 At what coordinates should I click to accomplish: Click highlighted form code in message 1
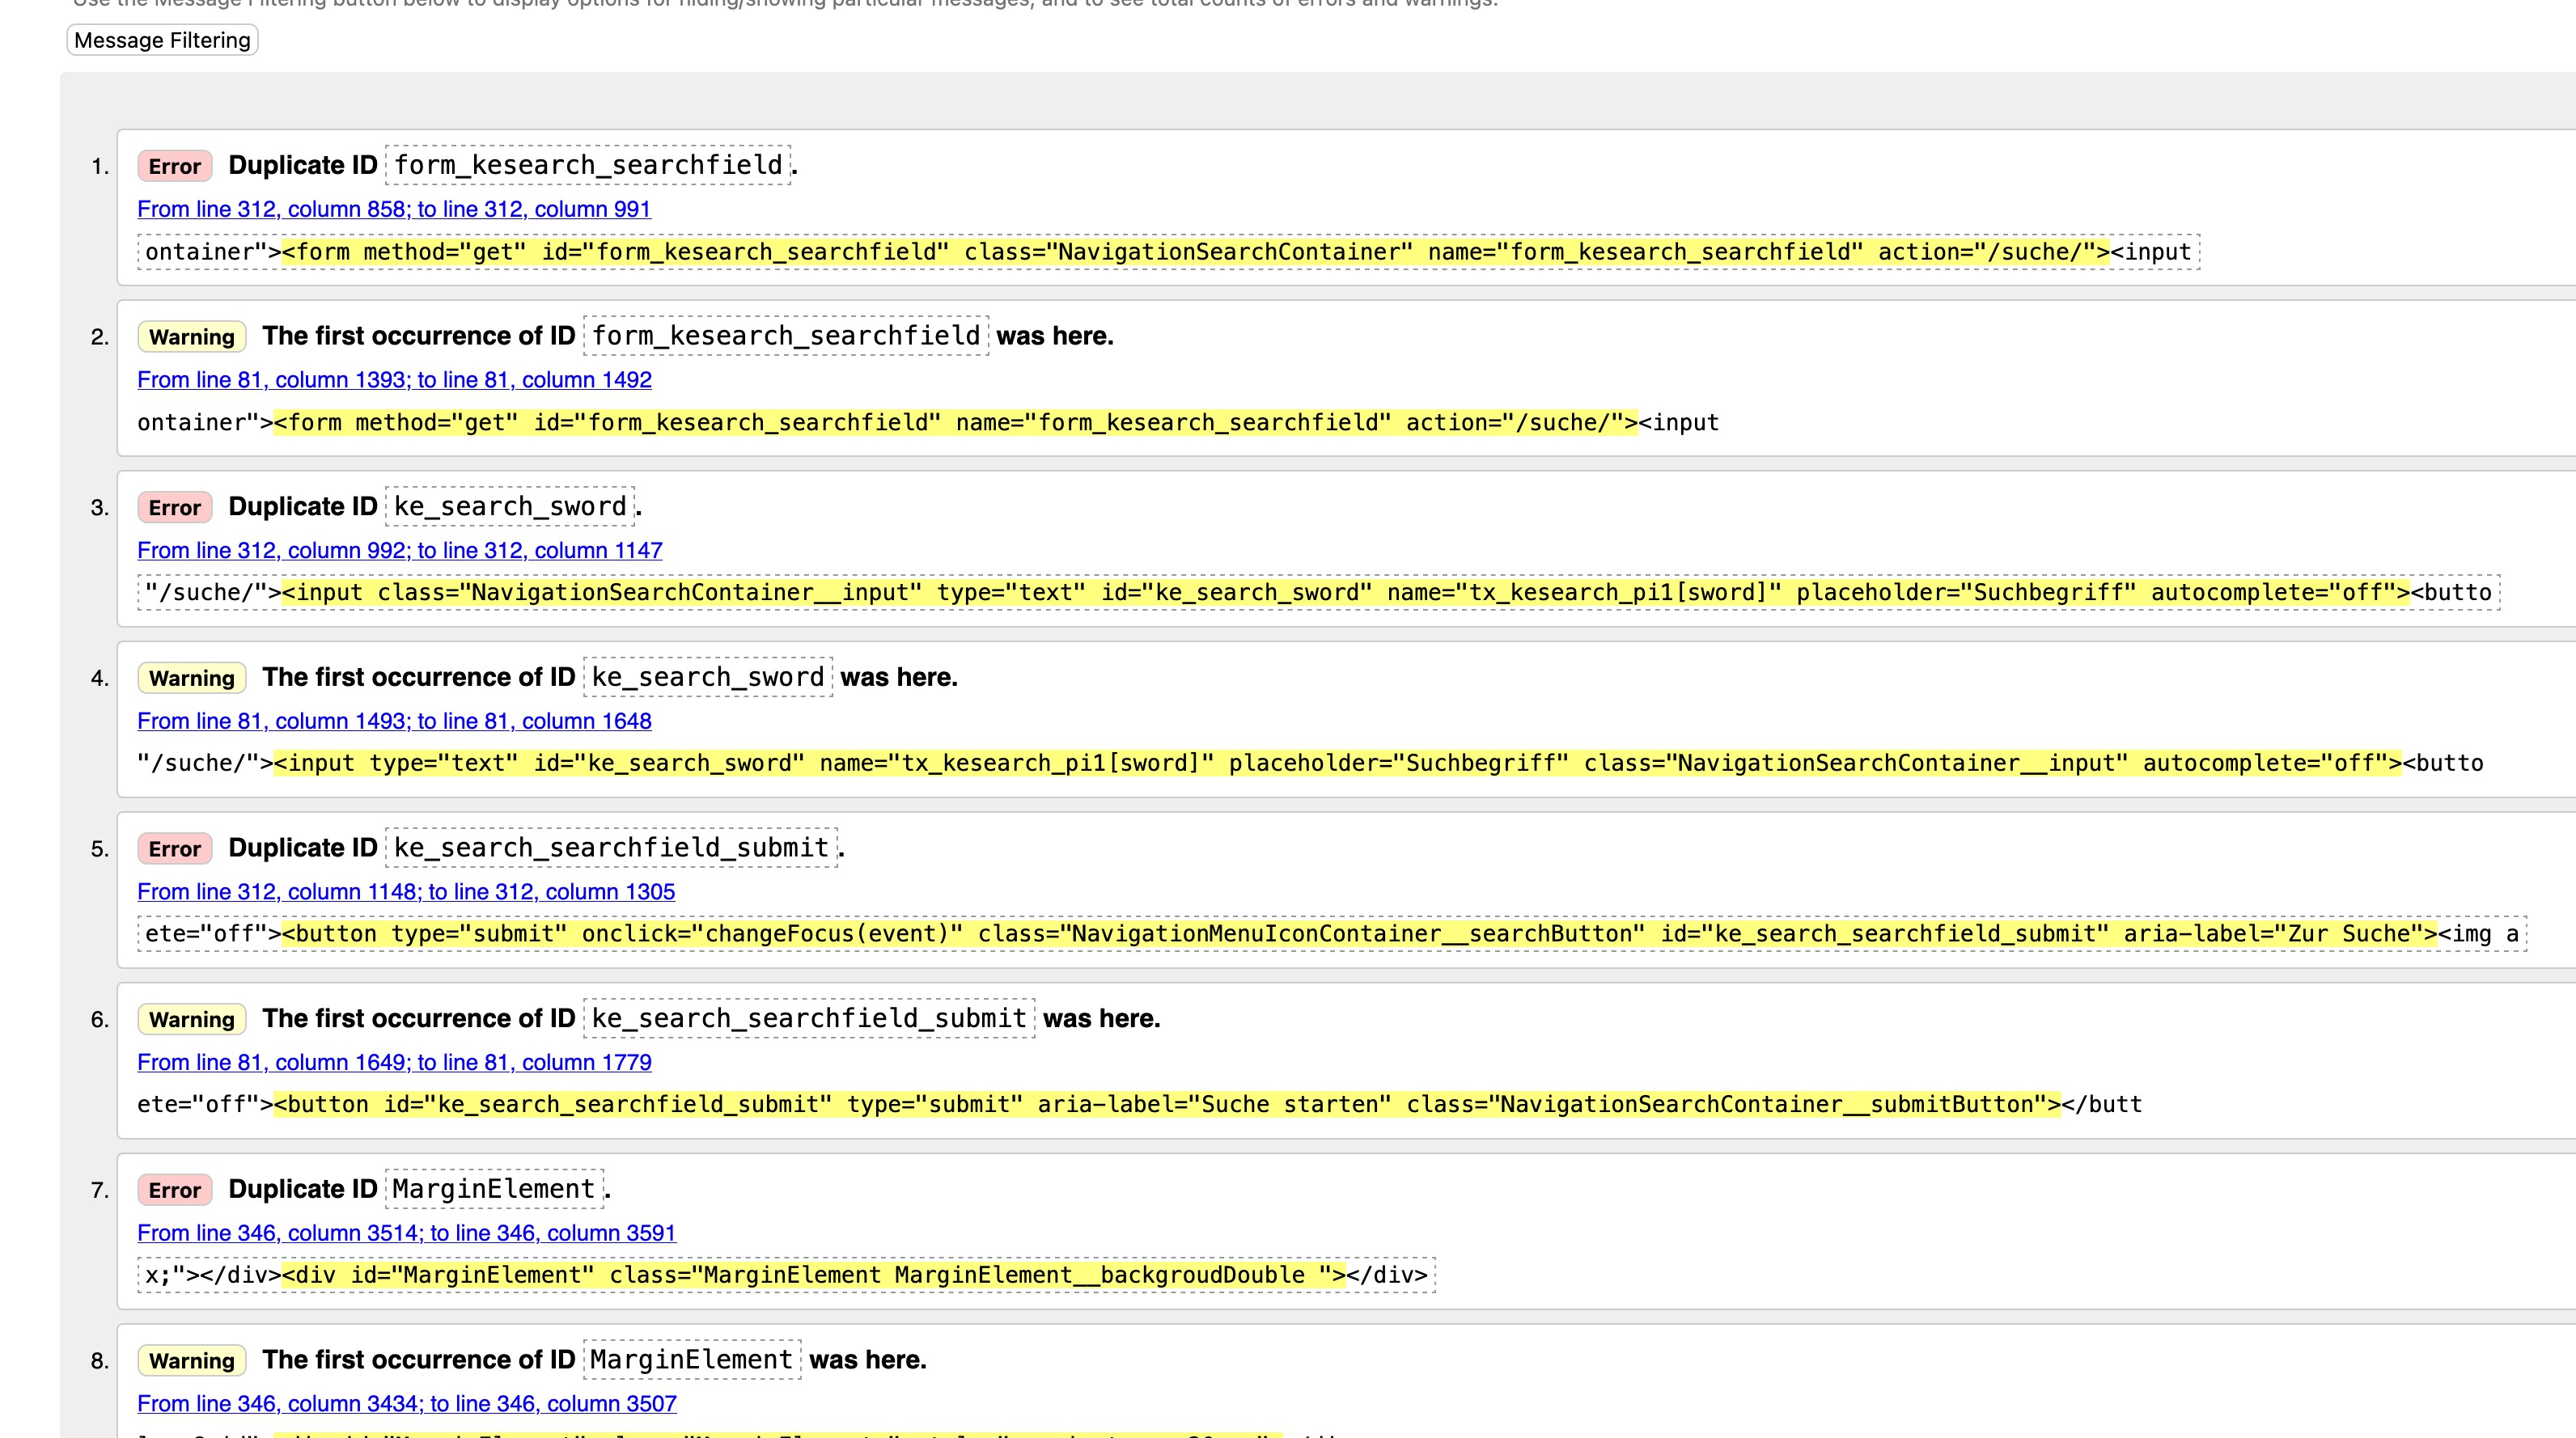click(x=1195, y=252)
